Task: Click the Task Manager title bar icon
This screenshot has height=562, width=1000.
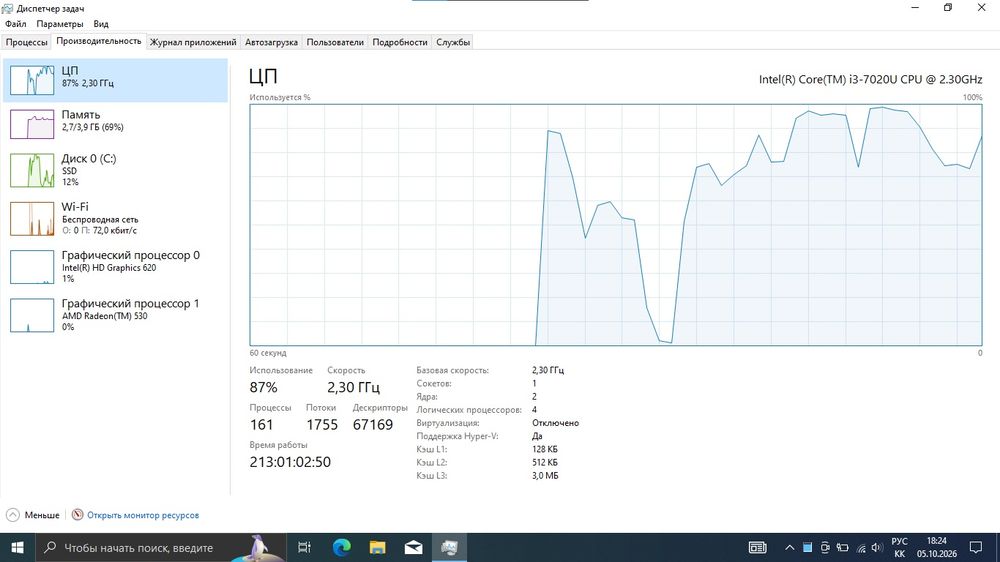Action: click(8, 8)
